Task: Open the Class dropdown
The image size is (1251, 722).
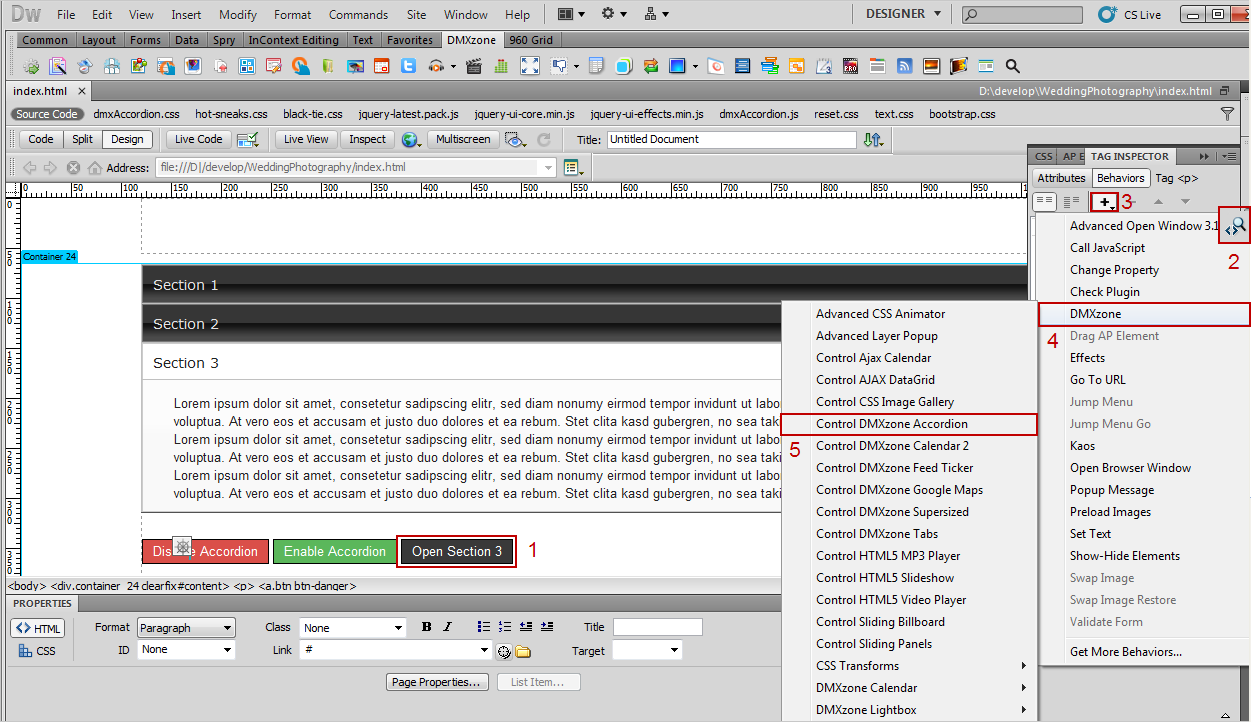Action: [353, 628]
